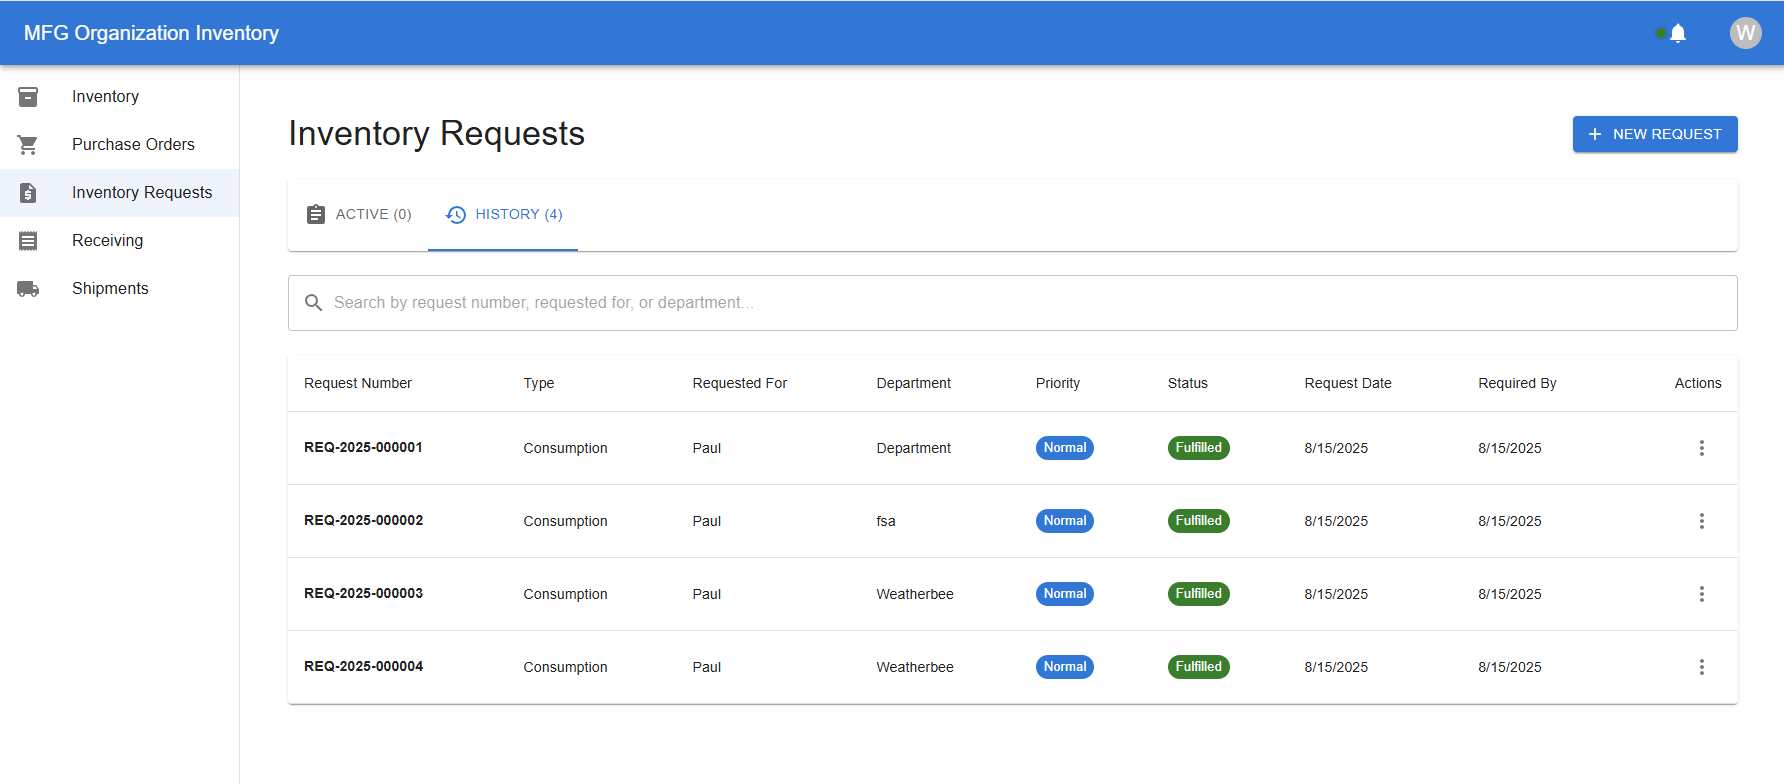Open actions menu for REQ-2025-000002
Viewport: 1784px width, 784px height.
point(1701,521)
